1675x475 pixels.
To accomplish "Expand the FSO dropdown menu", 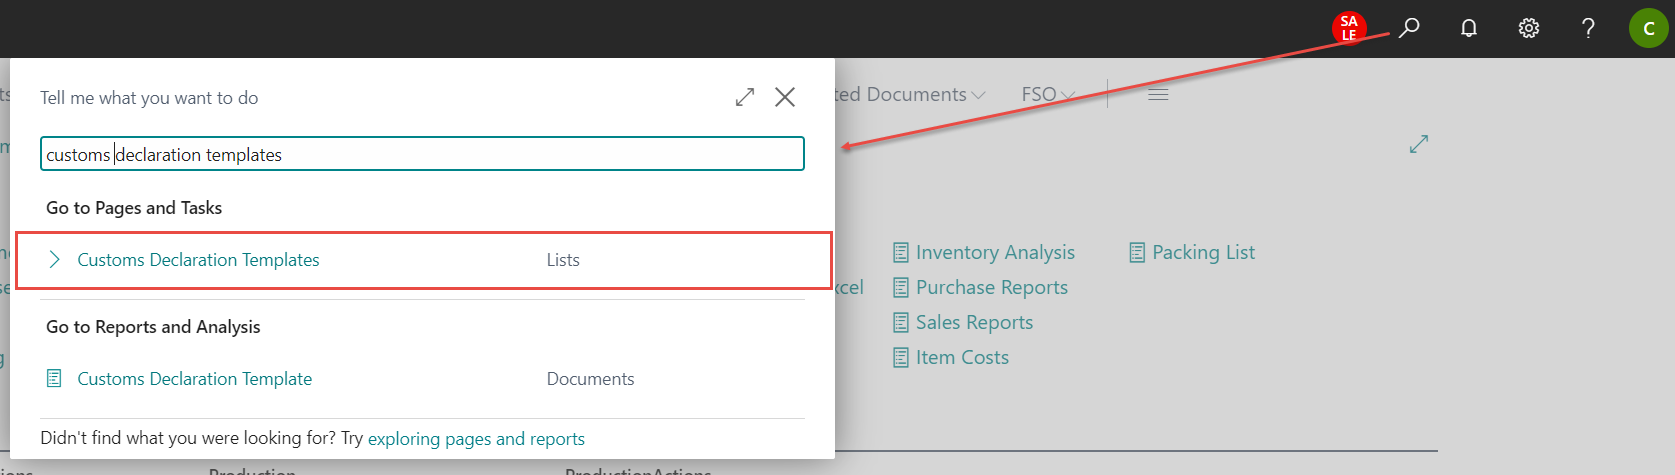I will click(1047, 94).
